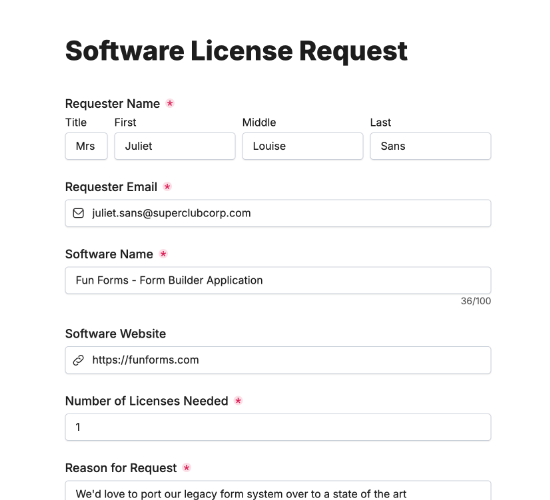550x500 pixels.
Task: Focus the Requester Email input field
Action: point(278,213)
